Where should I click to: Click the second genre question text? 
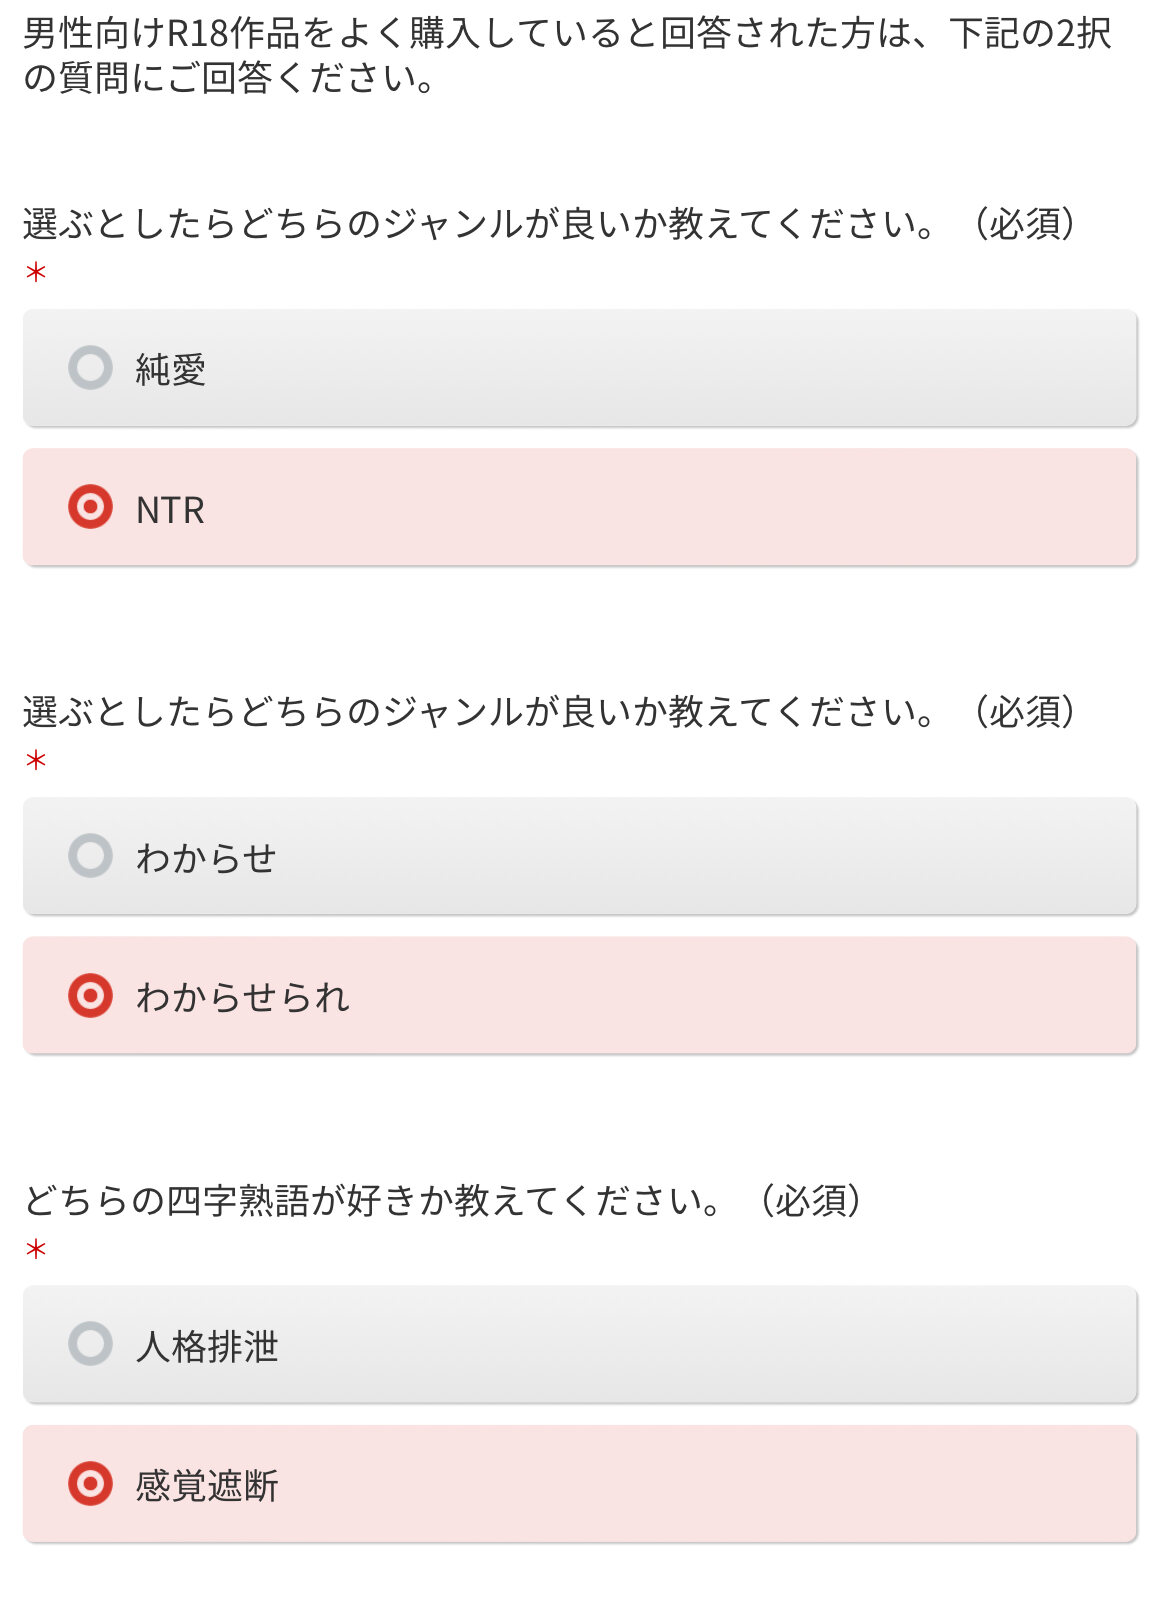click(480, 711)
